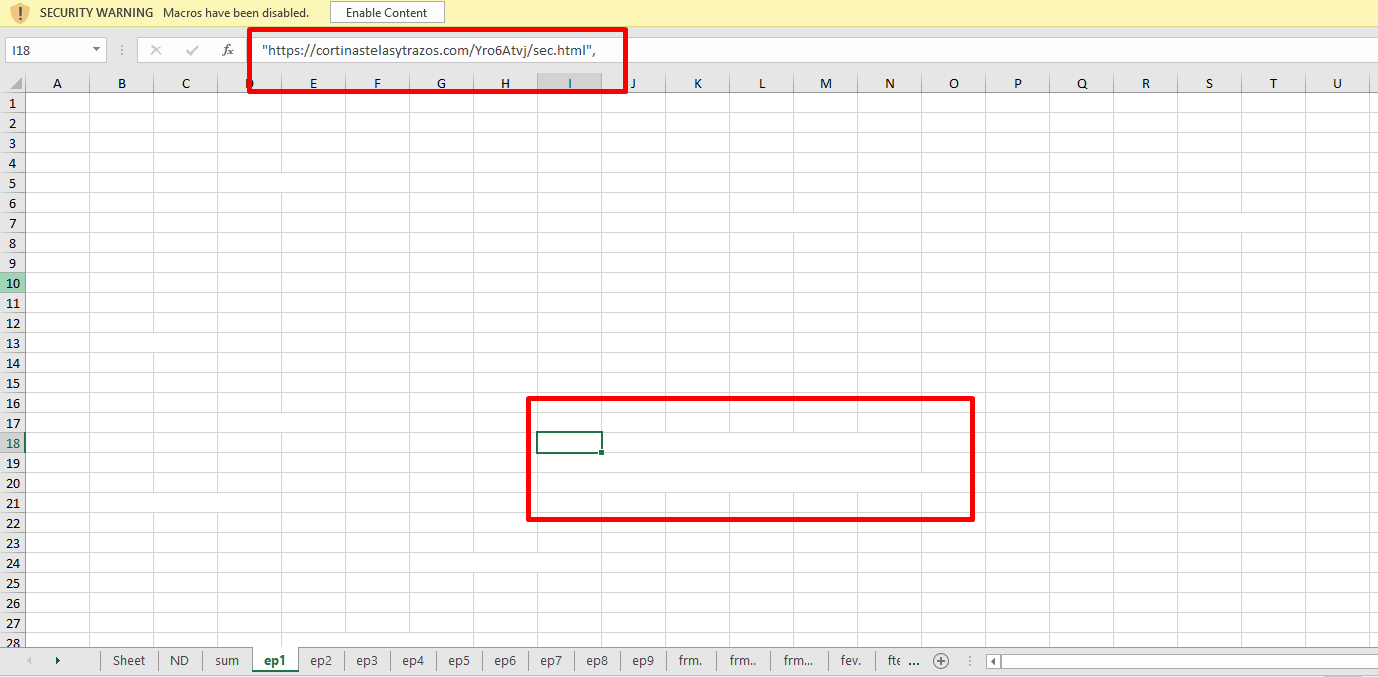Click the 'Macros have been disabled.' message
The image size is (1378, 677).
236,13
